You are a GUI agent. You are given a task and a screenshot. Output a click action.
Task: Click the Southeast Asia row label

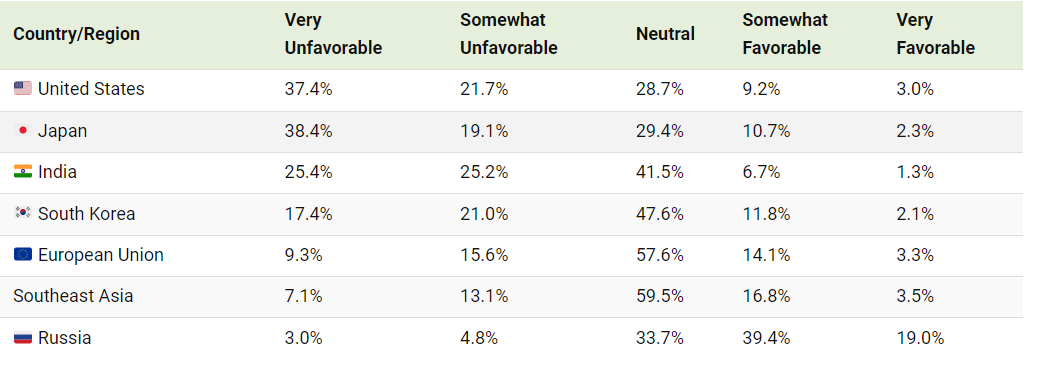[x=73, y=296]
